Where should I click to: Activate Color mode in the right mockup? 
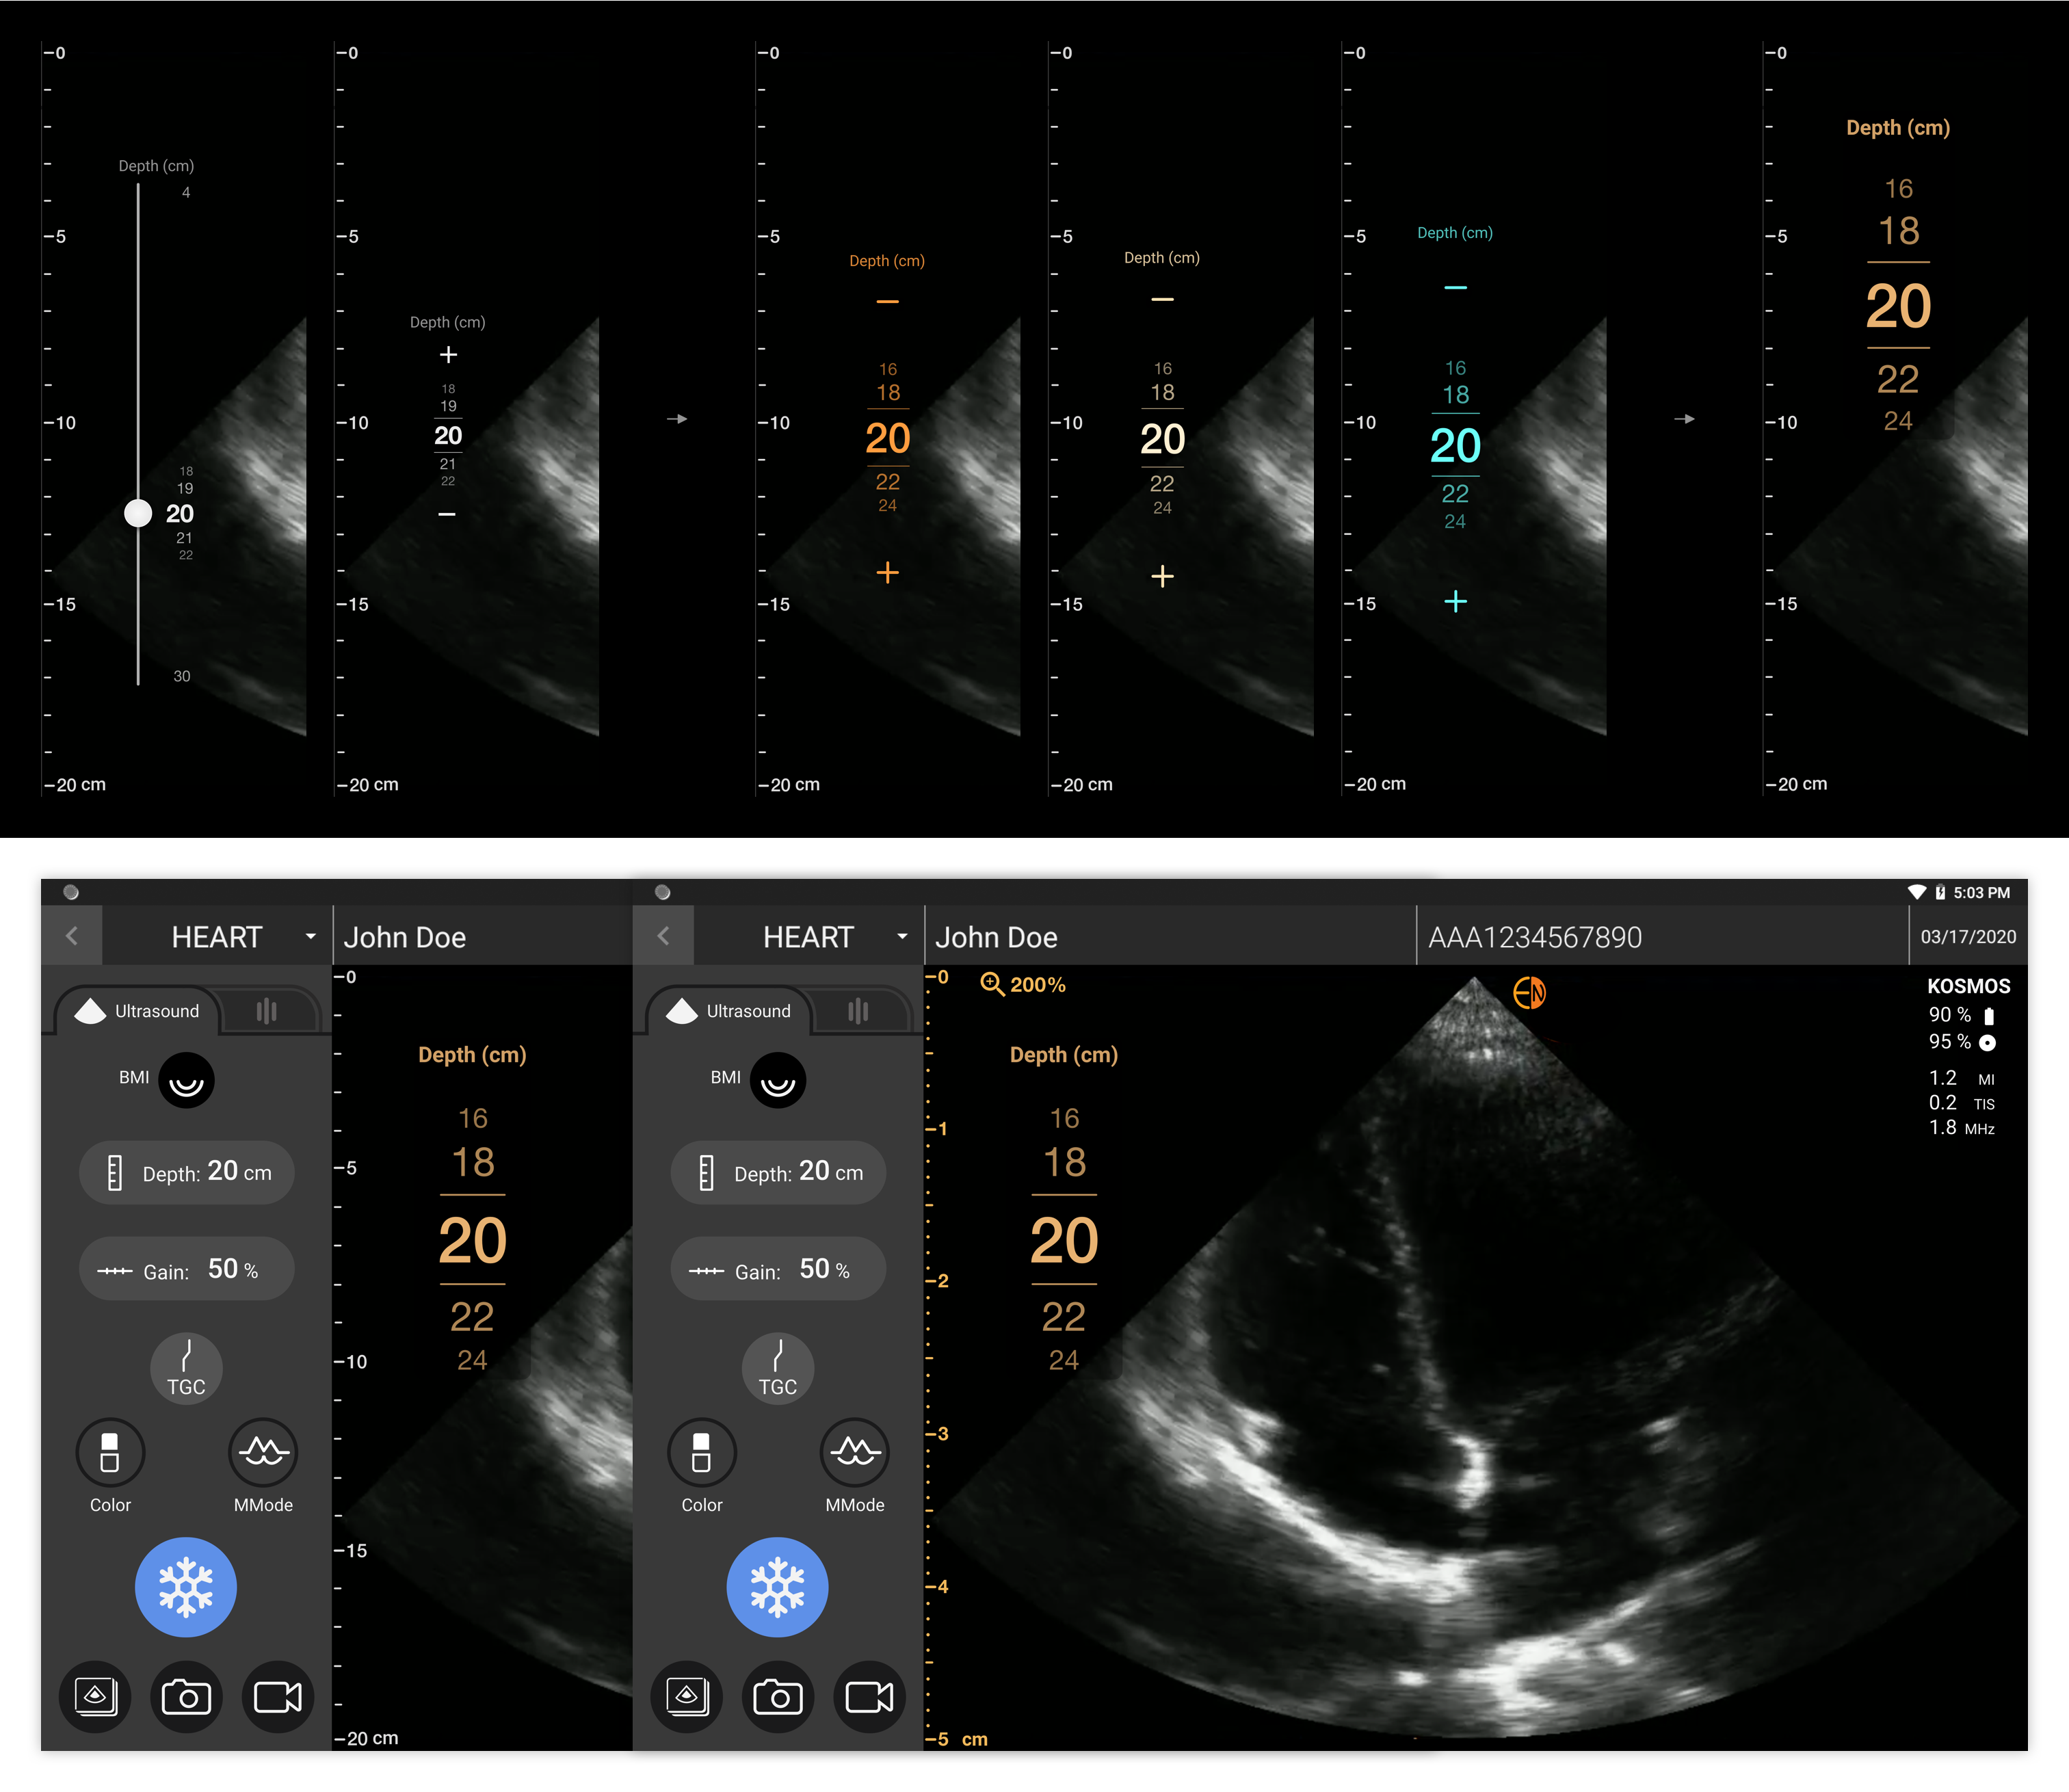point(702,1452)
